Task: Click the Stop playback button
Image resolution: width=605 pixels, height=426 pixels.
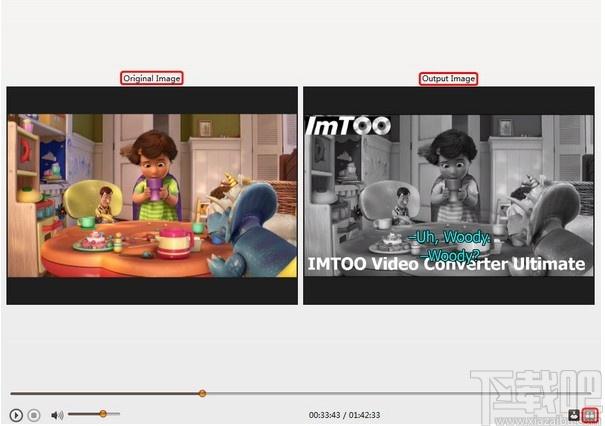Action: (x=34, y=415)
